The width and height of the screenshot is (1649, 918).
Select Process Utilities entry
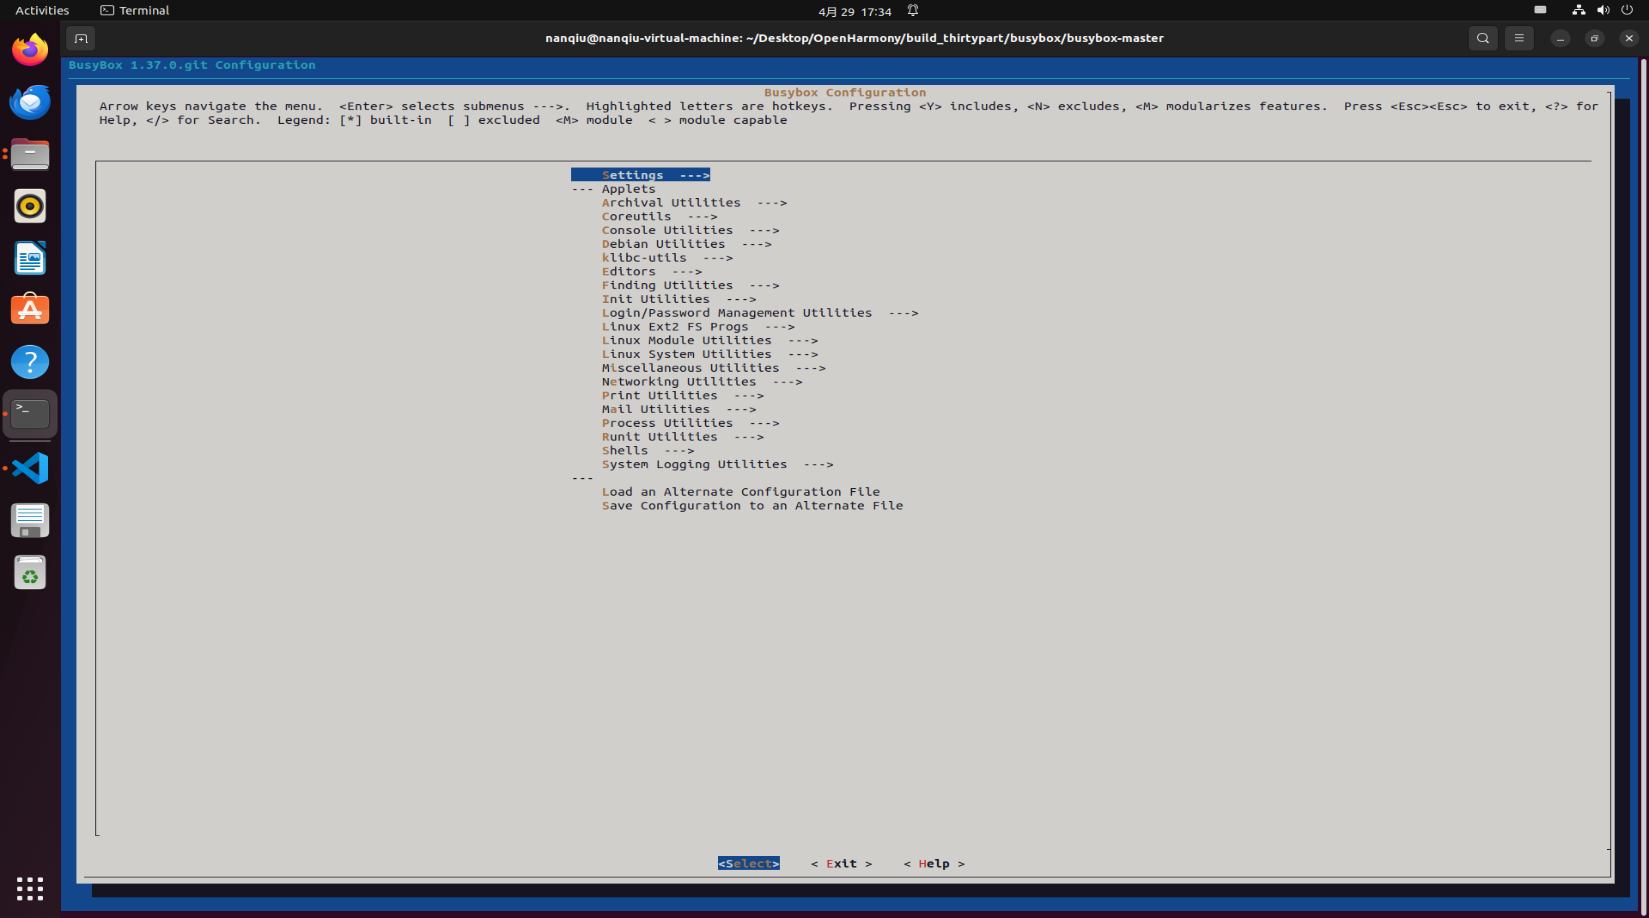690,424
